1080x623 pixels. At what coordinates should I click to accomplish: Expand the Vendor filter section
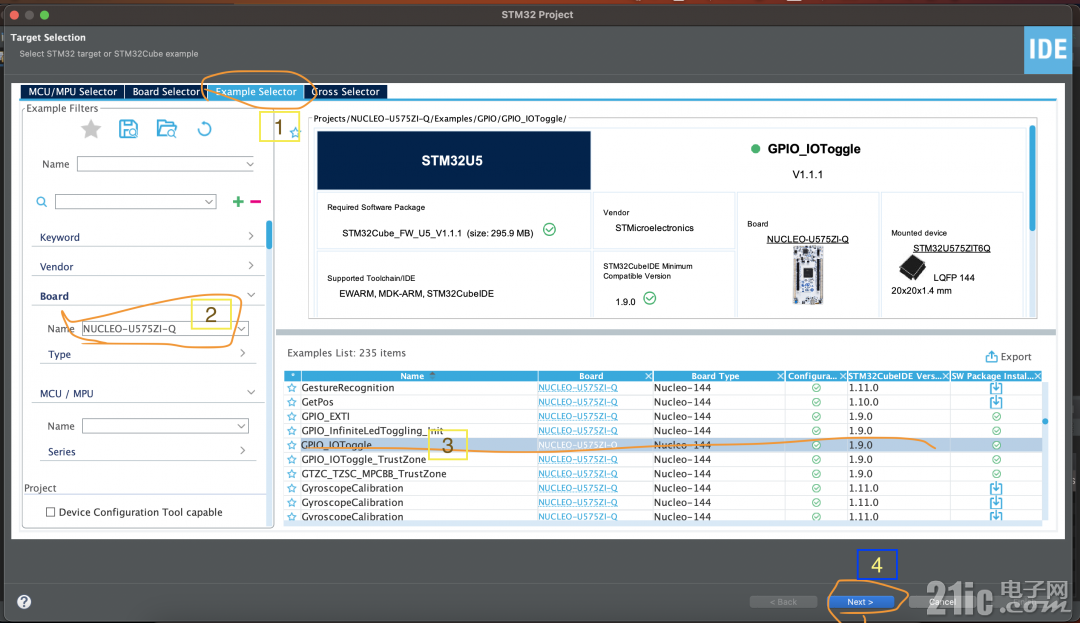pos(251,266)
